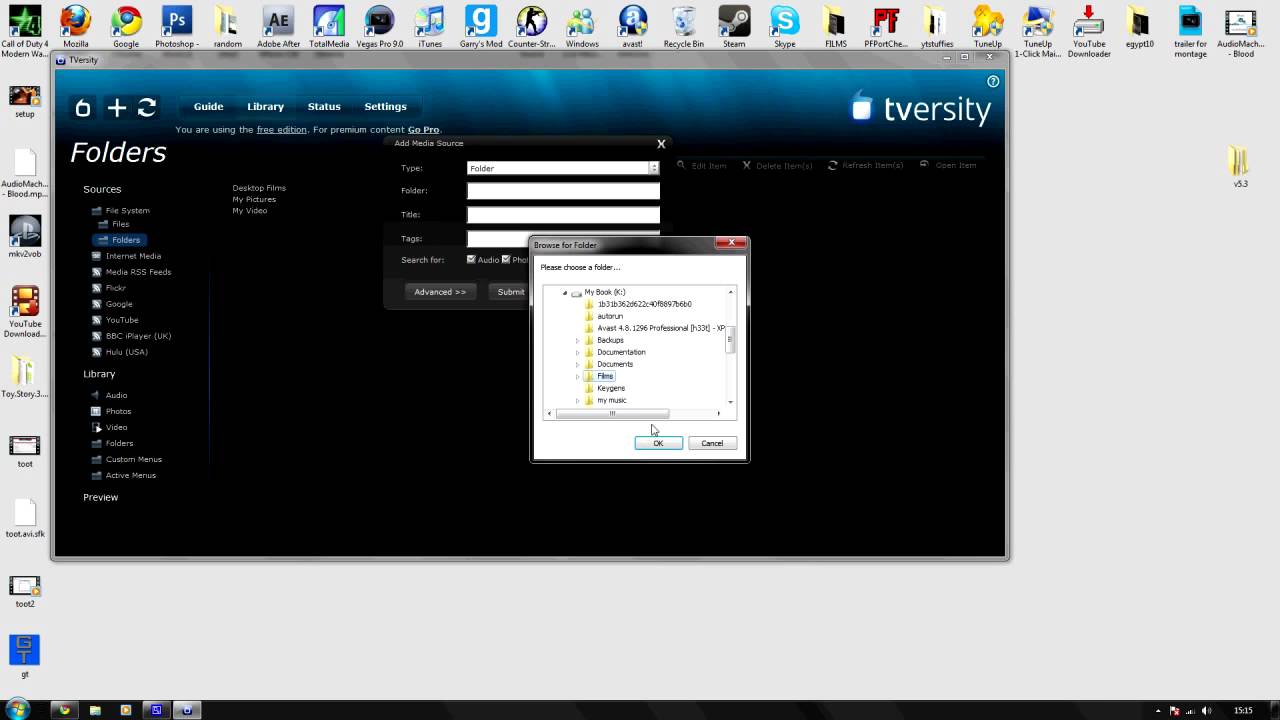1280x720 pixels.
Task: Open the Type dropdown showing Folder
Action: pos(563,168)
